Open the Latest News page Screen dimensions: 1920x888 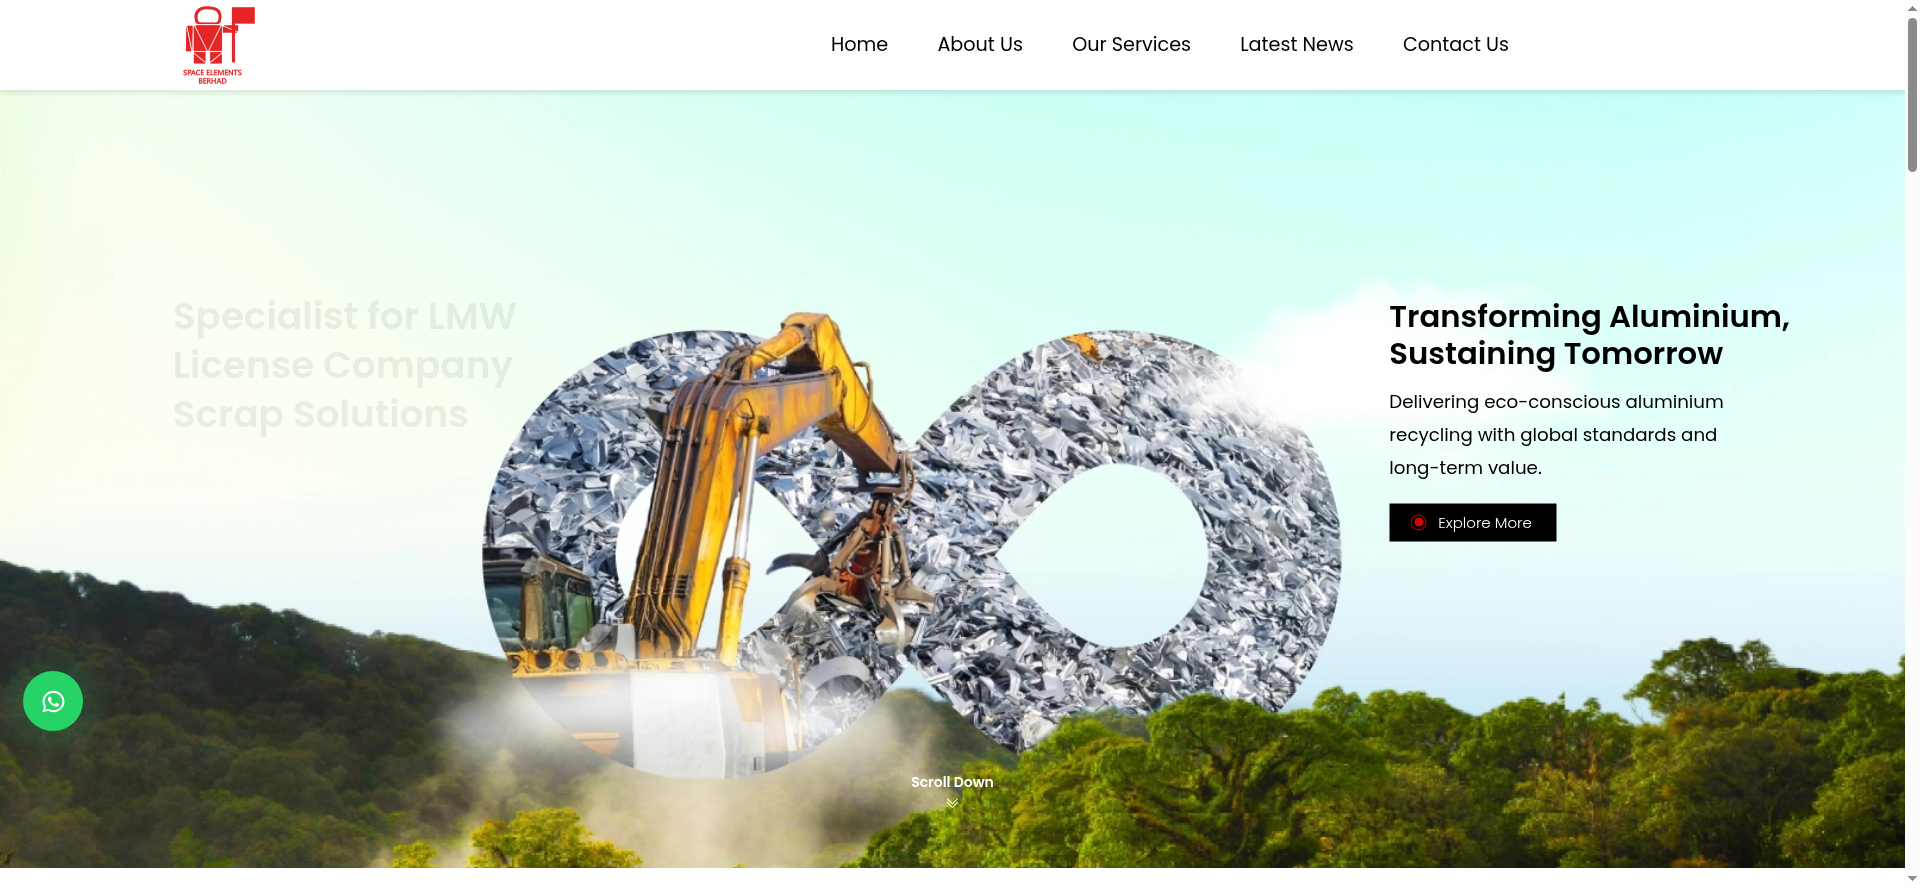pos(1296,44)
